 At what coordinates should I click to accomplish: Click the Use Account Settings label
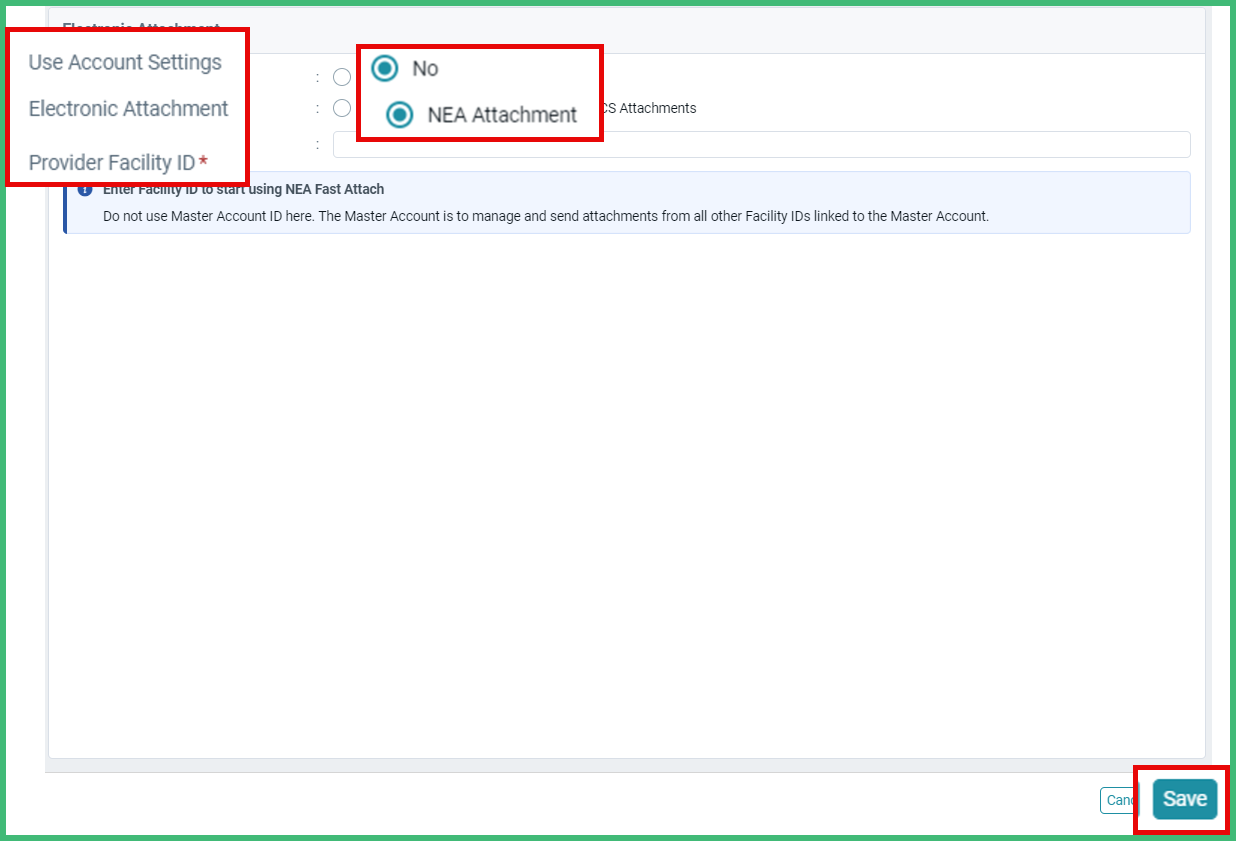pyautogui.click(x=125, y=62)
